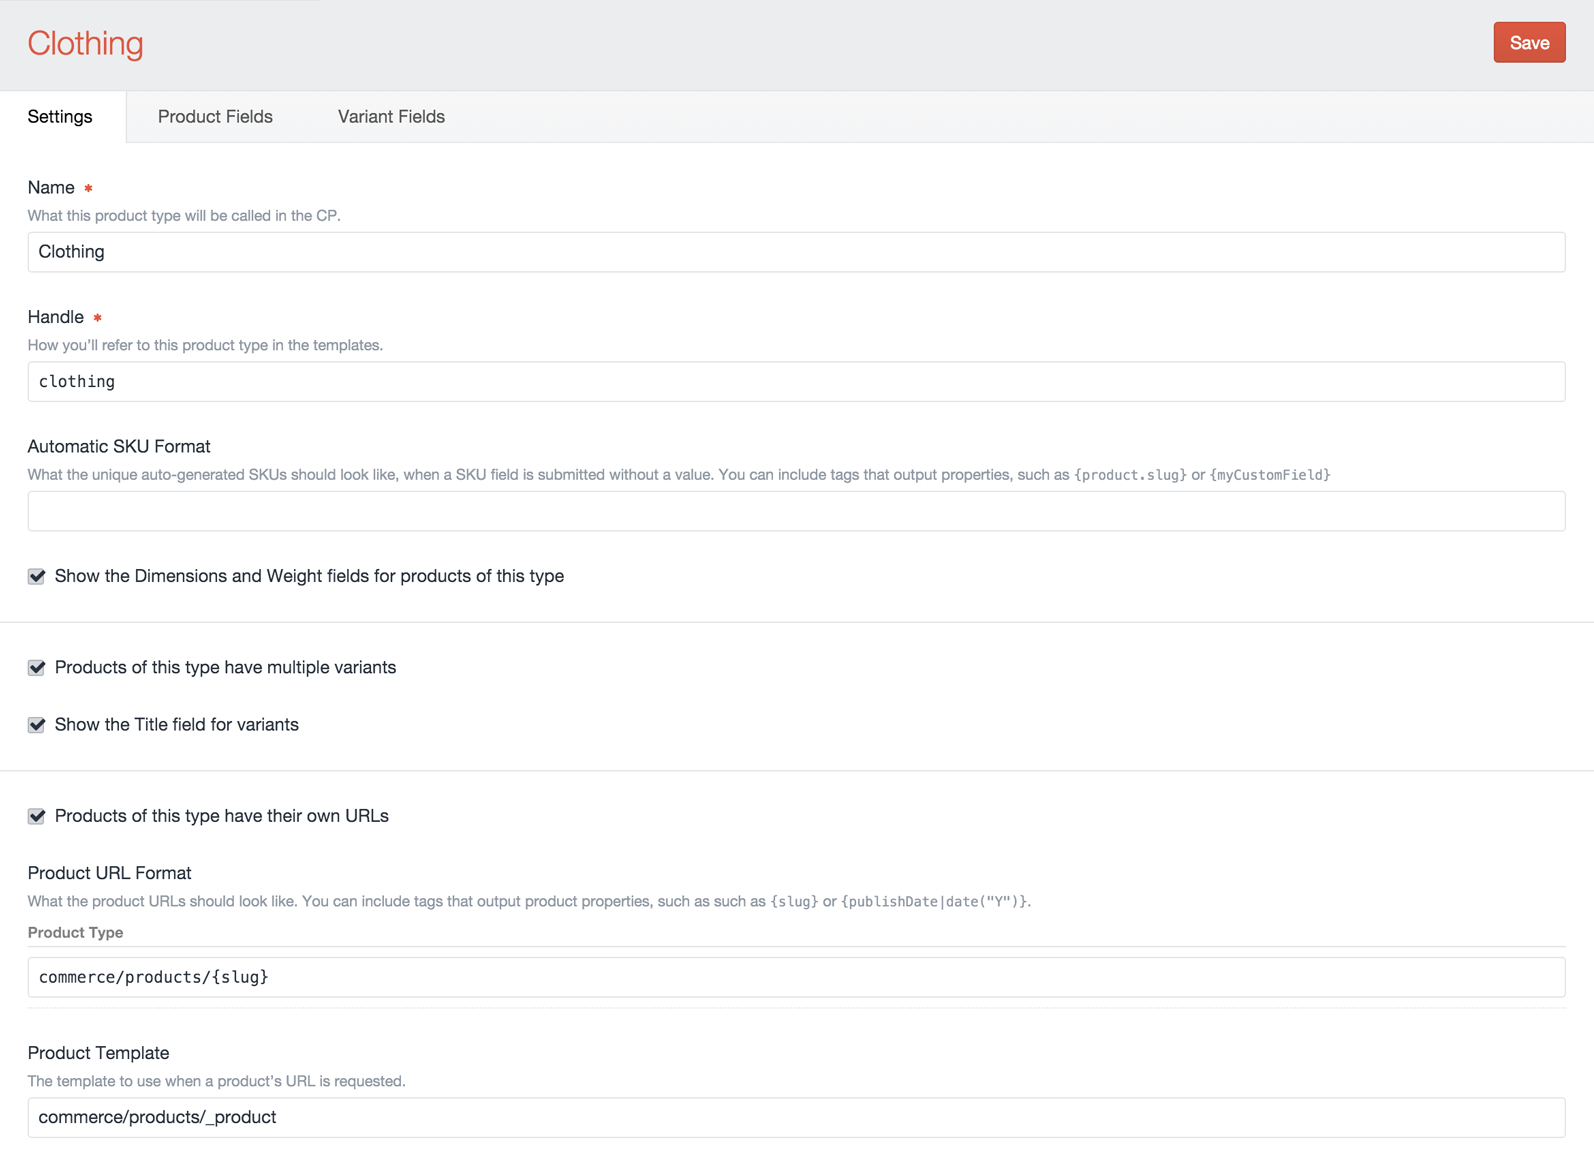The width and height of the screenshot is (1594, 1158).
Task: Toggle the Show Title field for variants checkbox
Action: 37,725
